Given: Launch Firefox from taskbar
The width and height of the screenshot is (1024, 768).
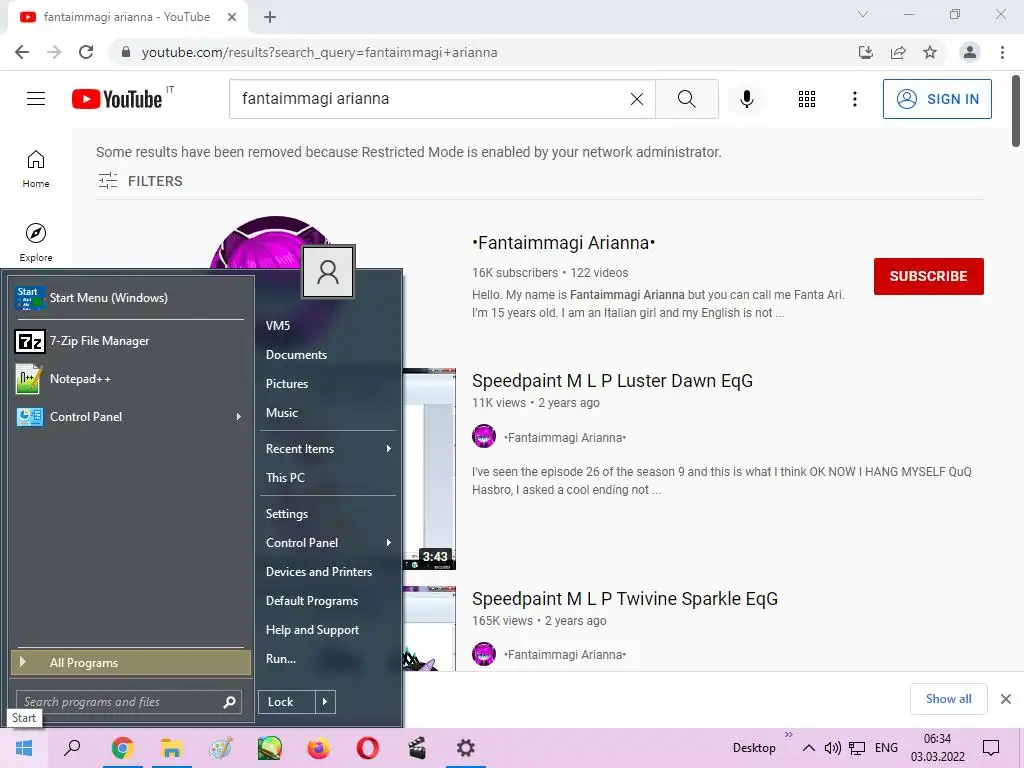Looking at the screenshot, I should point(318,748).
